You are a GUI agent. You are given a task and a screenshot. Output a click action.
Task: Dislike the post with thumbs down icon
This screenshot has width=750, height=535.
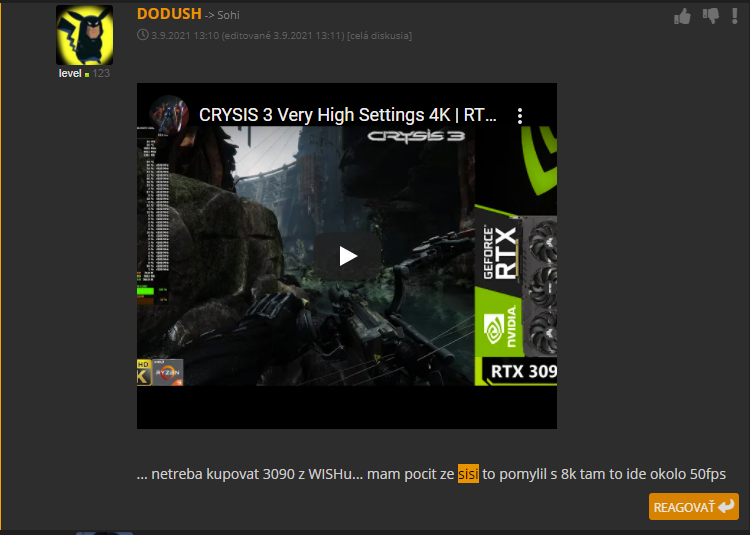(711, 16)
